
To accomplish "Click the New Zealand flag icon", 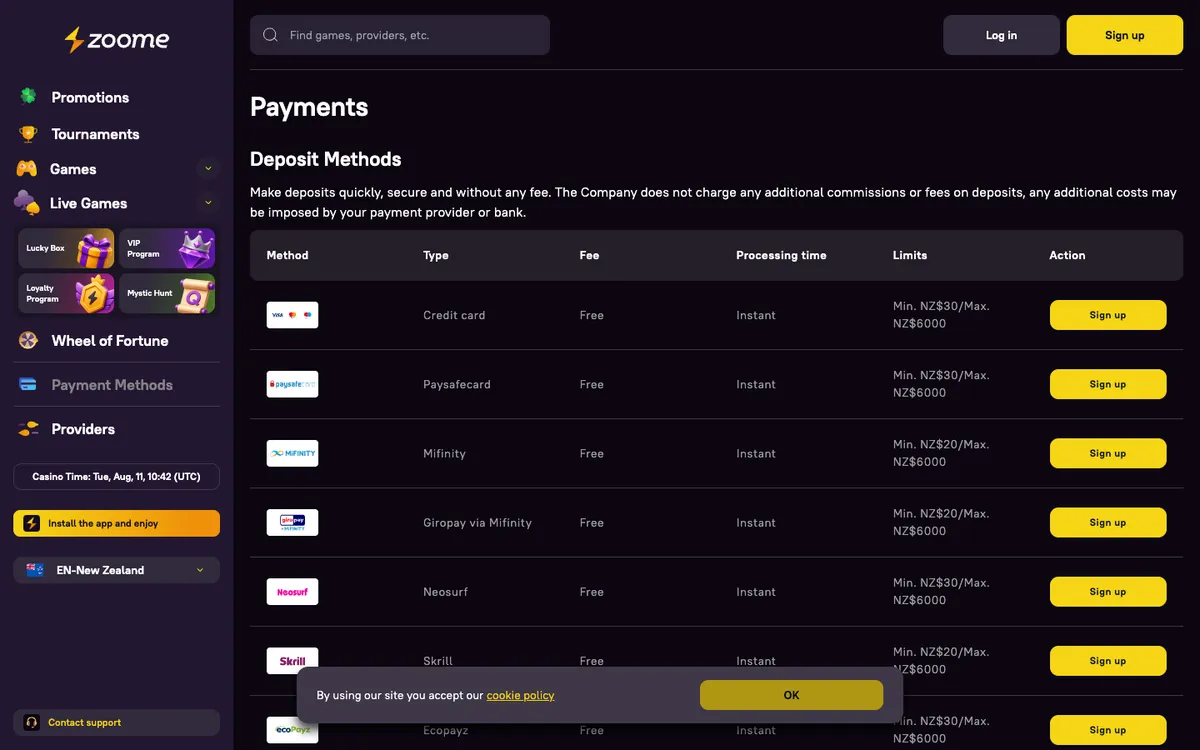I will click(35, 570).
